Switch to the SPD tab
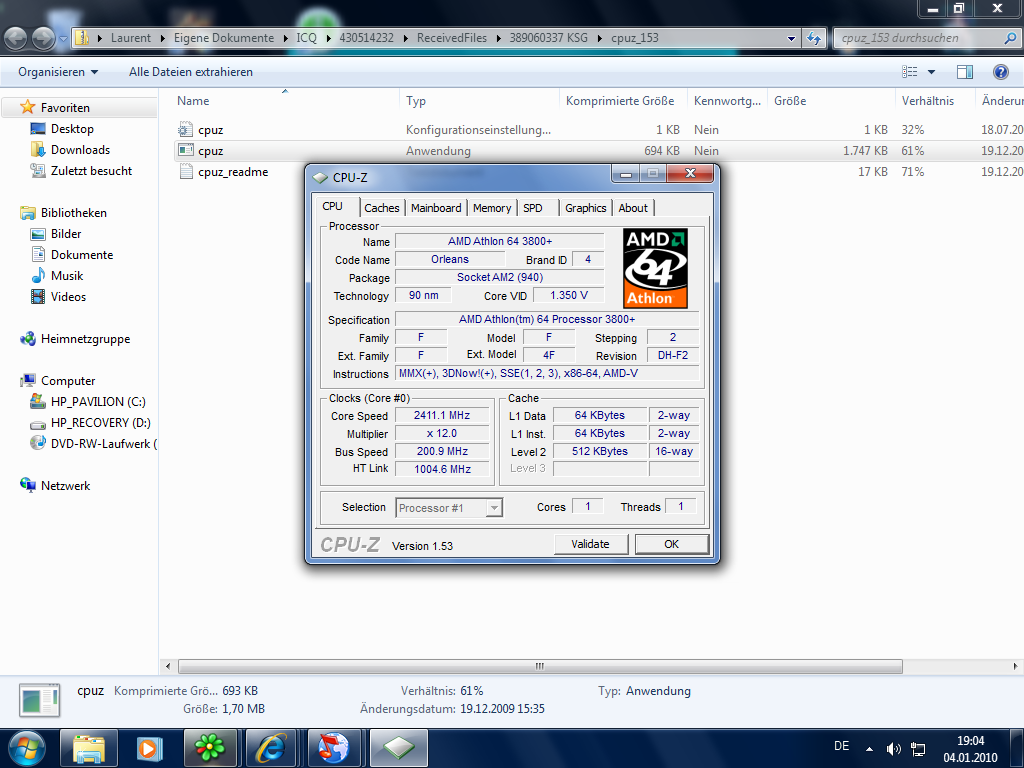1024x768 pixels. pyautogui.click(x=533, y=208)
